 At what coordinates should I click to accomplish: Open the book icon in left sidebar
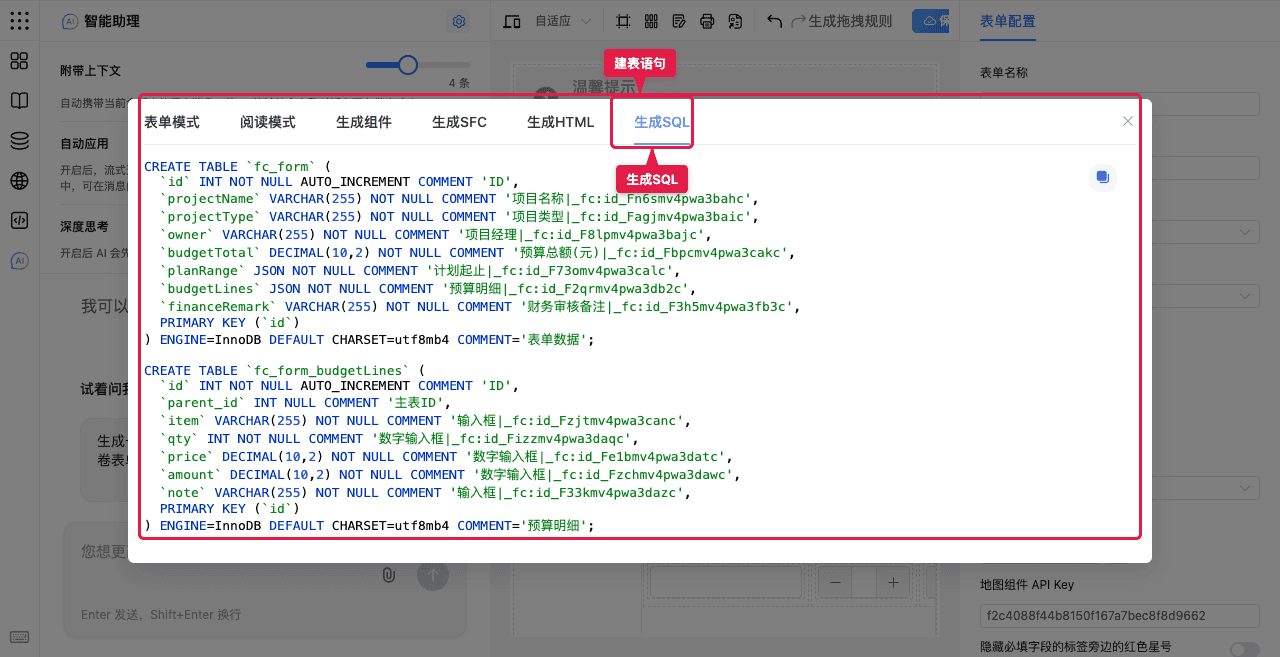click(19, 101)
